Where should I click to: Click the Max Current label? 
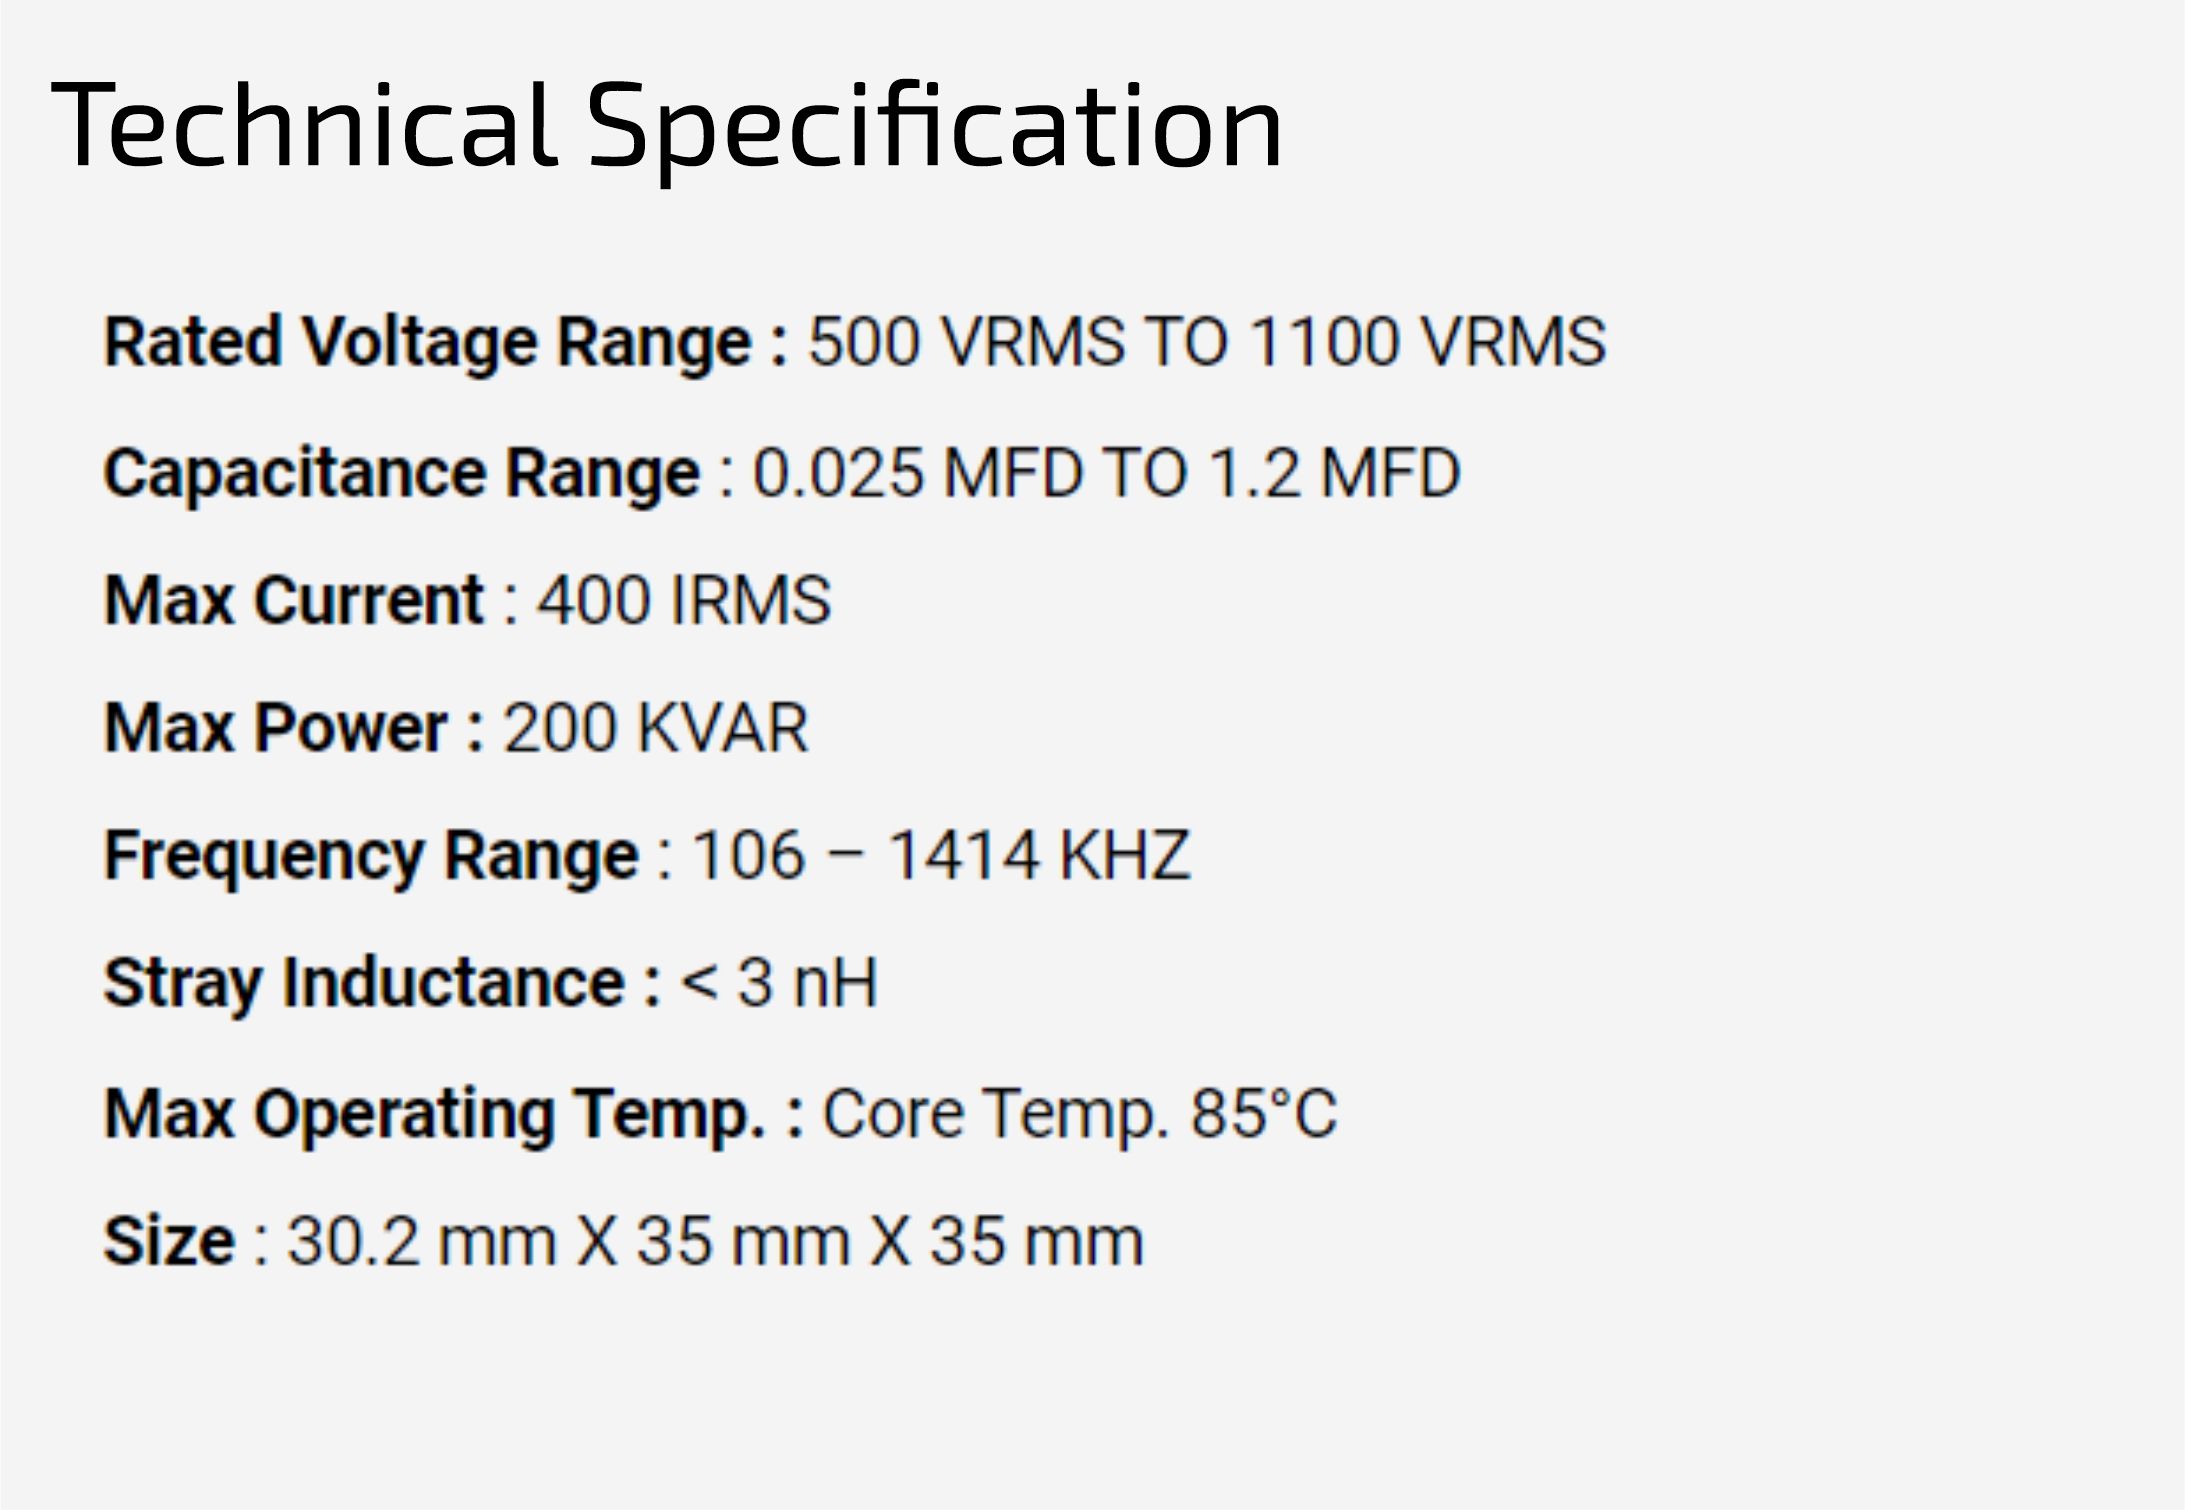click(x=294, y=600)
